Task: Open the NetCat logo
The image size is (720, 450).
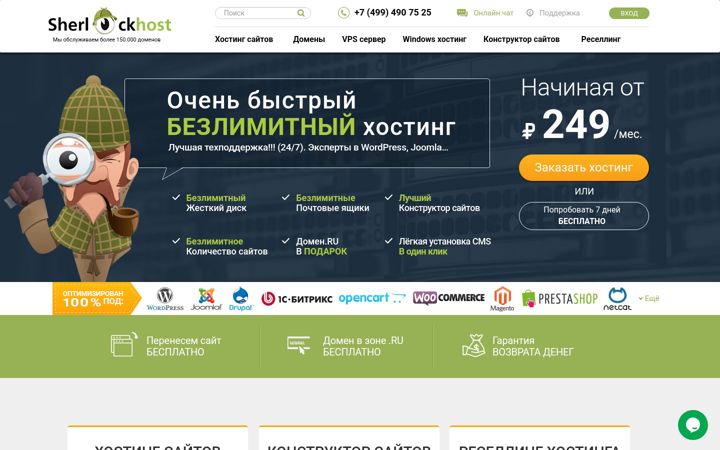Action: coord(617,299)
